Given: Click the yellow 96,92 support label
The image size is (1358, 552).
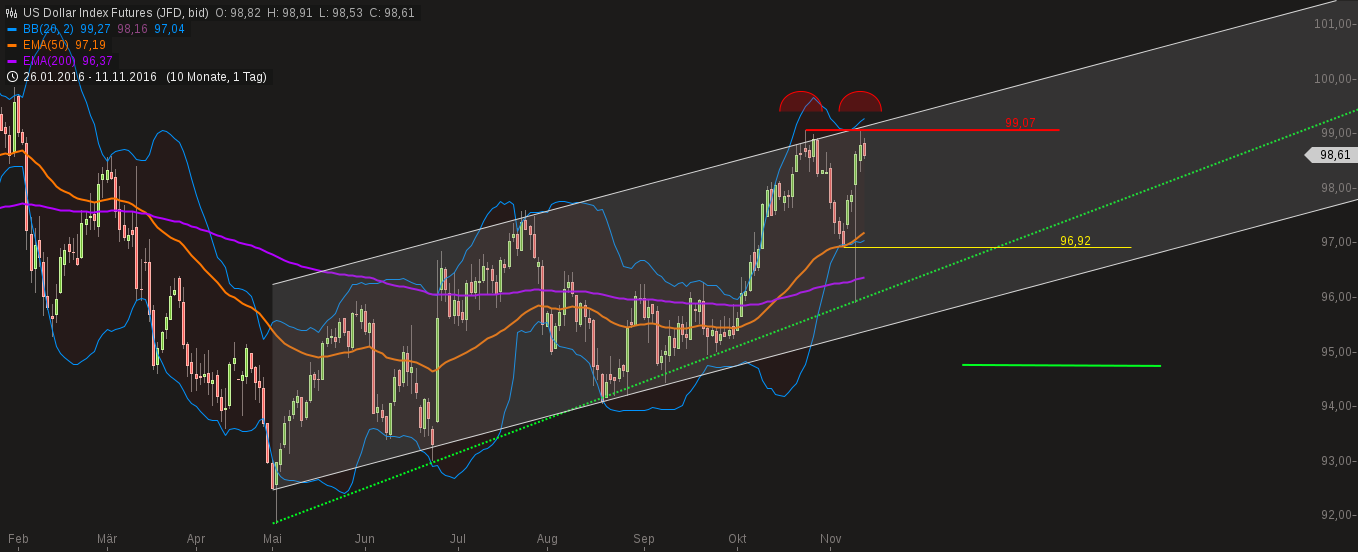Looking at the screenshot, I should point(1075,241).
